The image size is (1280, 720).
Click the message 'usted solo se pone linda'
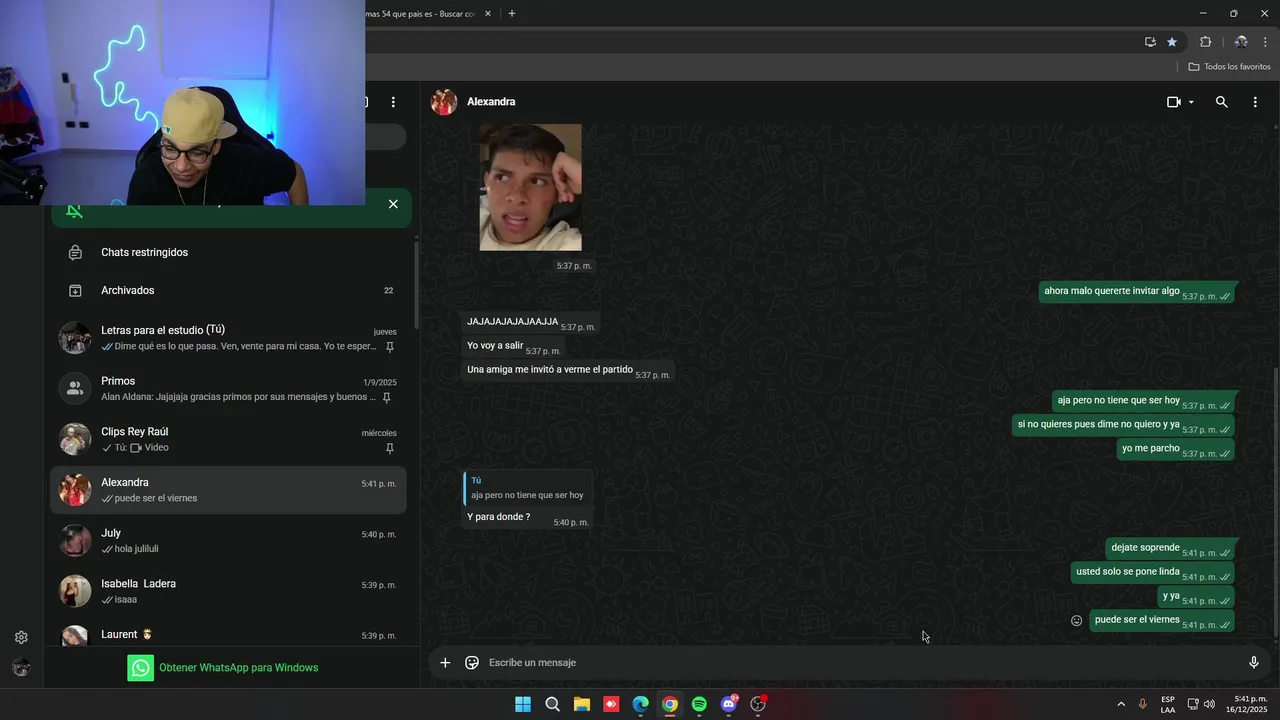point(1153,572)
